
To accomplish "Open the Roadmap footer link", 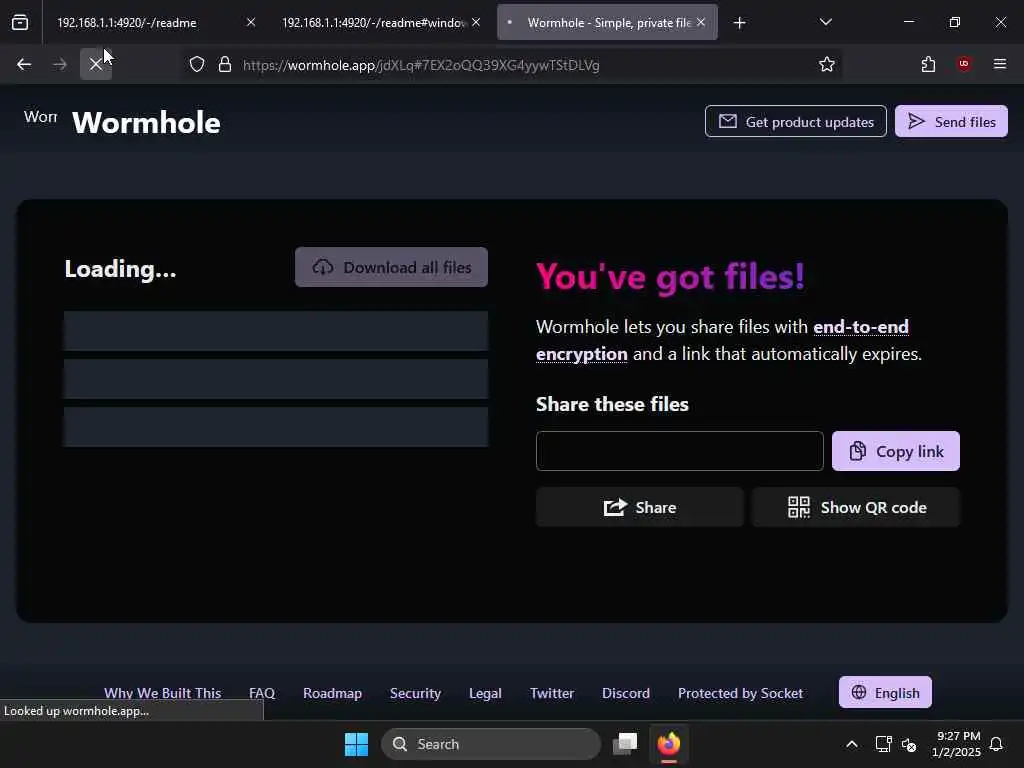I will [x=332, y=693].
